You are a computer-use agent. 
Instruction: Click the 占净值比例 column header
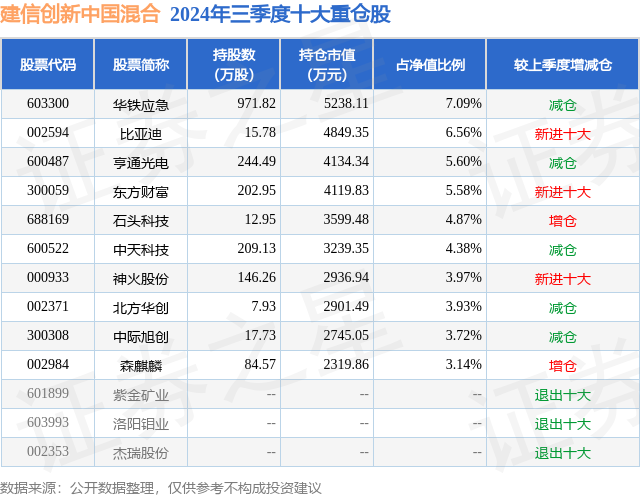[x=430, y=64]
